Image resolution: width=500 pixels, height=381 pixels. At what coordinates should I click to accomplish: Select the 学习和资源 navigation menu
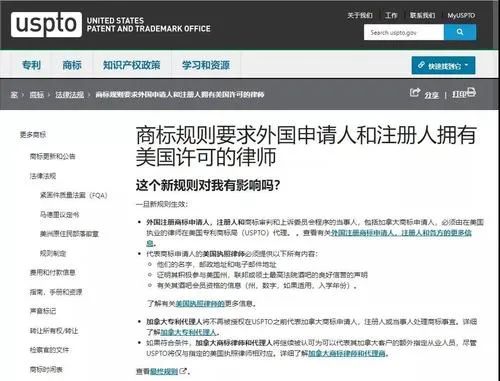206,65
